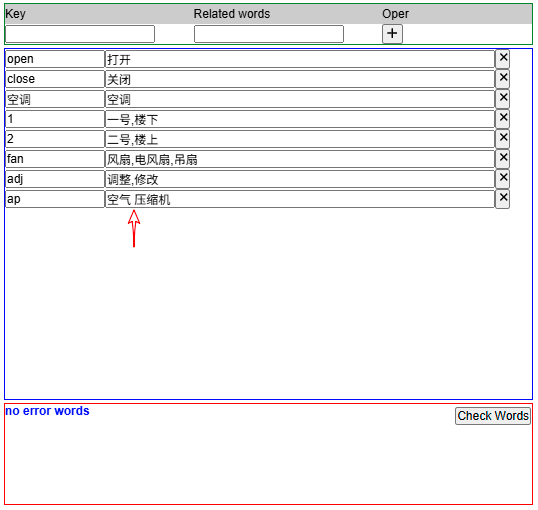Edit the related words field 打开
The width and height of the screenshot is (538, 510).
tap(300, 59)
